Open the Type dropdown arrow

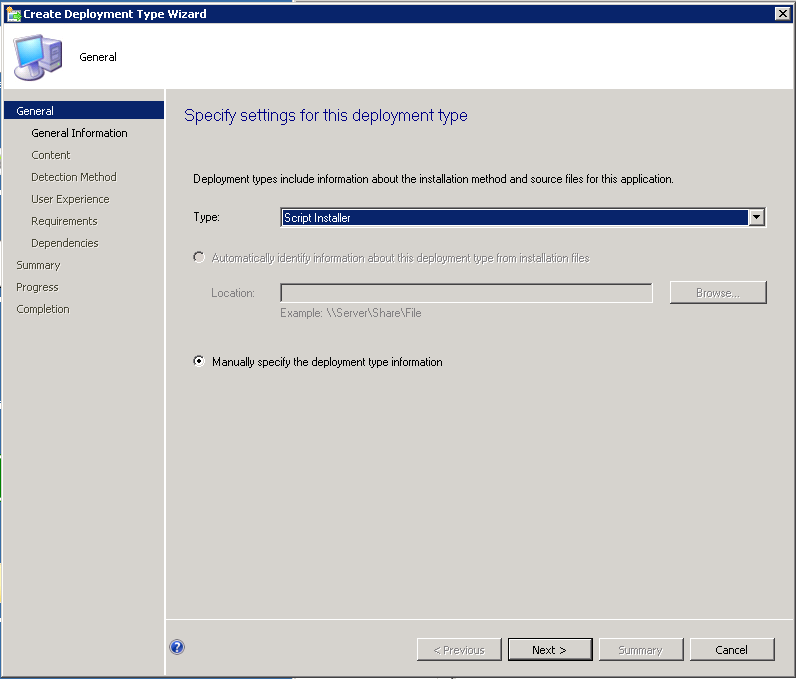757,217
